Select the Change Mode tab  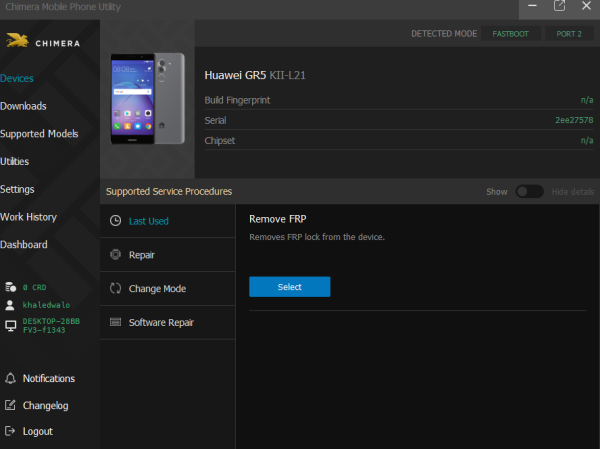pyautogui.click(x=168, y=289)
